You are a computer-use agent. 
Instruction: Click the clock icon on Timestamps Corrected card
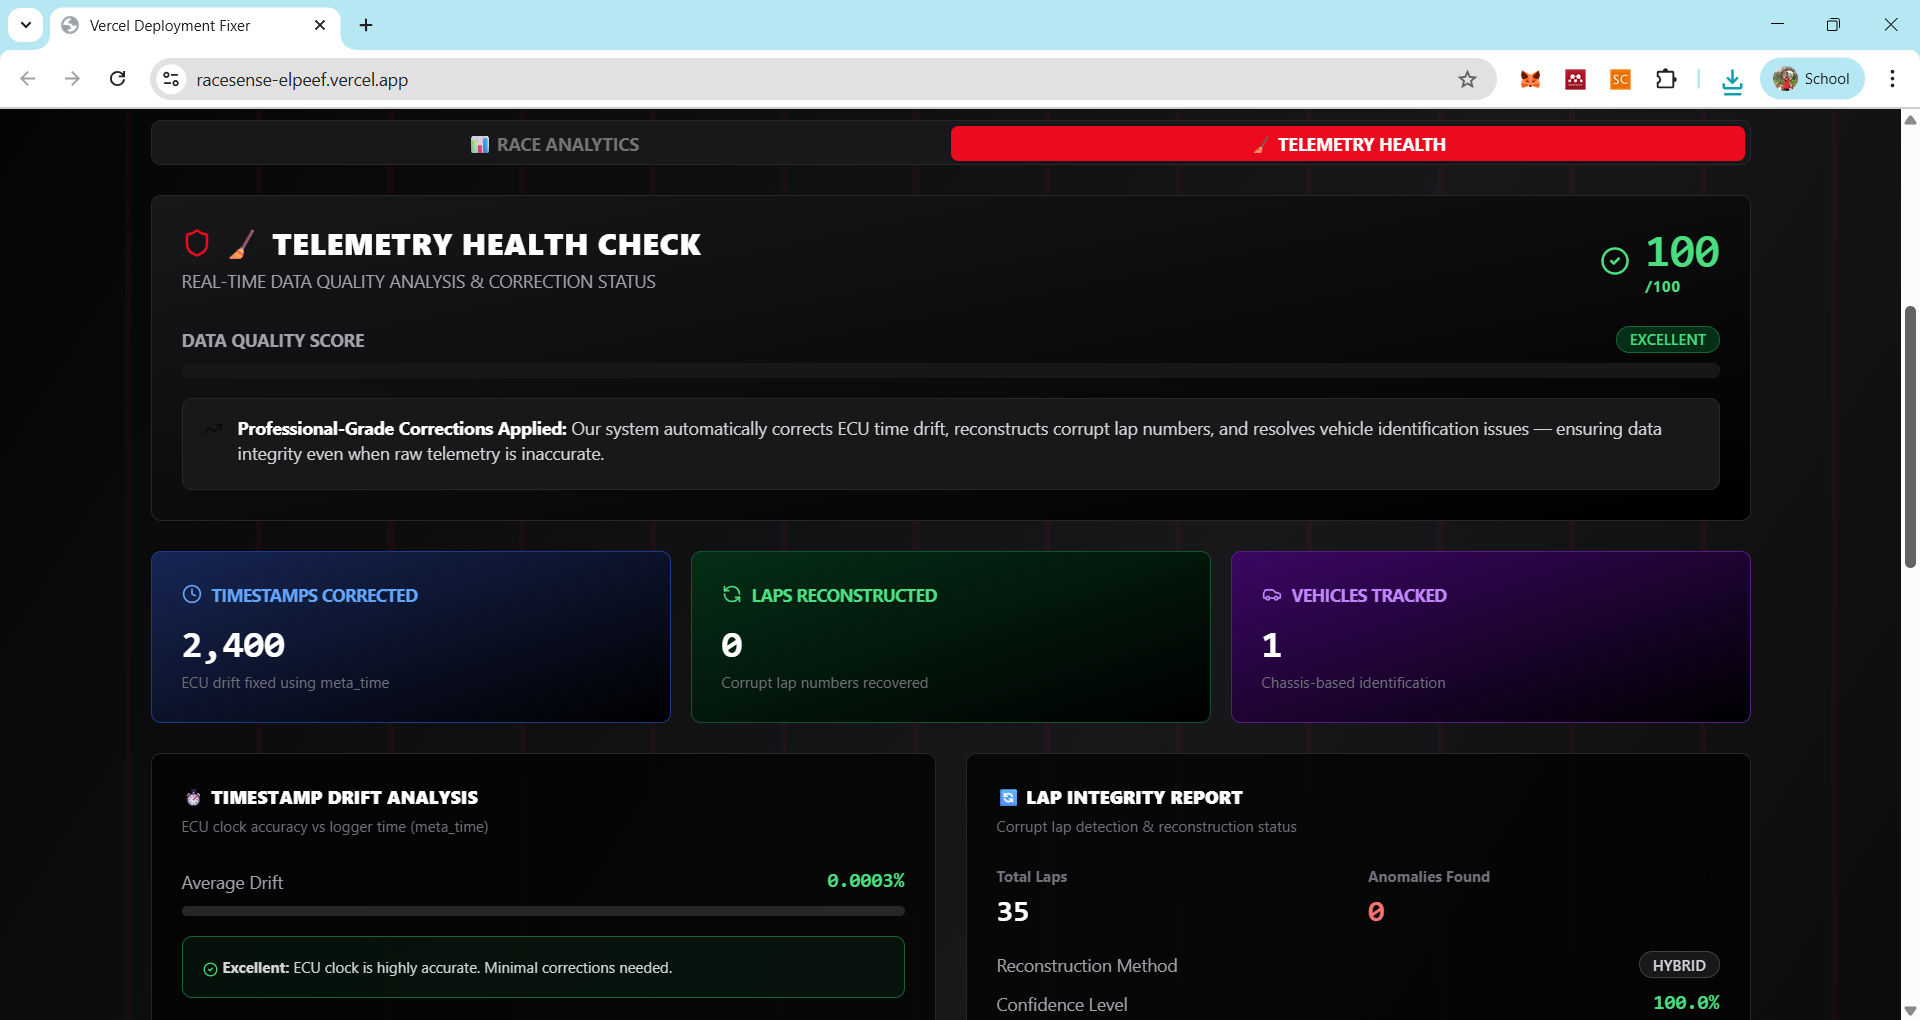click(192, 594)
